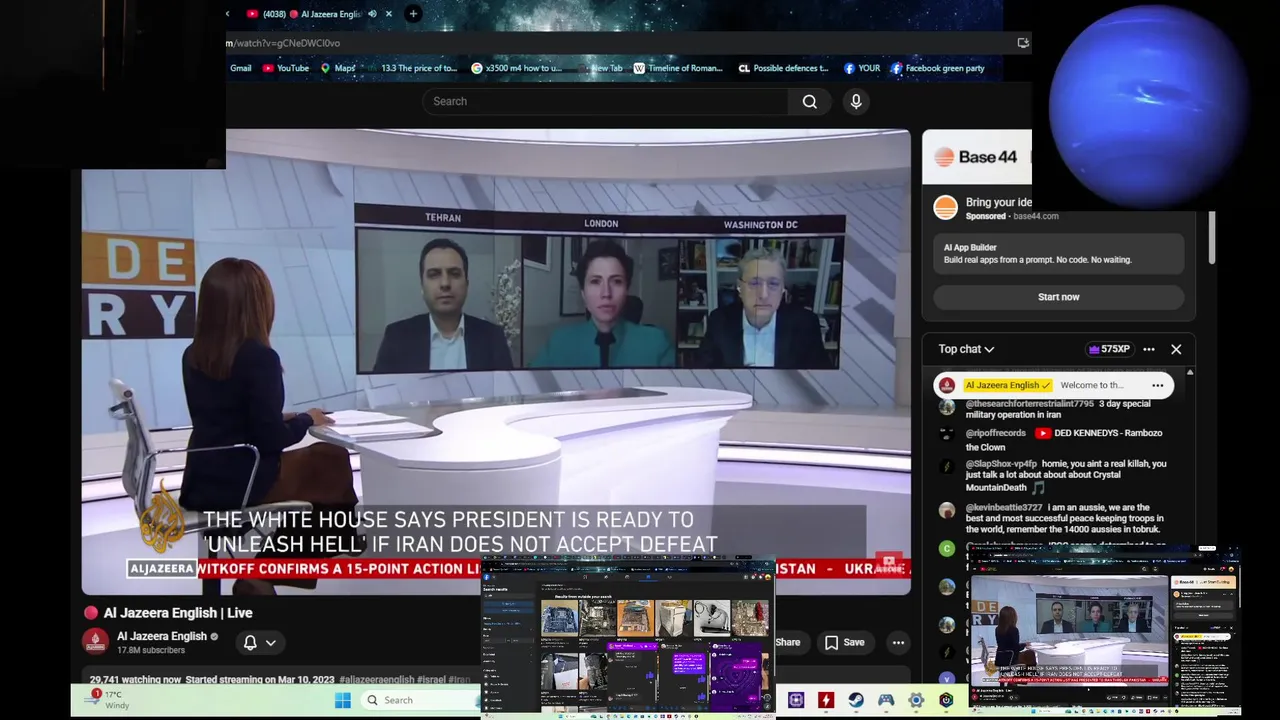
Task: Close the Al Jazeera English tab
Action: (x=389, y=14)
